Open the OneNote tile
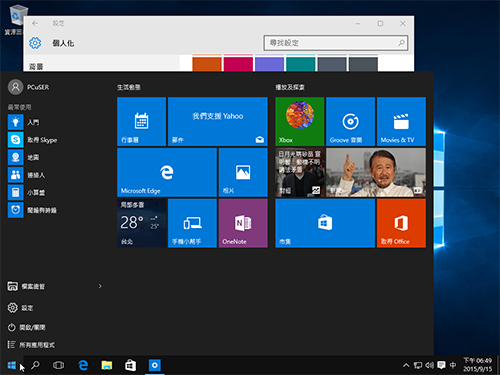Viewport: 500px width, 375px height. pyautogui.click(x=243, y=223)
